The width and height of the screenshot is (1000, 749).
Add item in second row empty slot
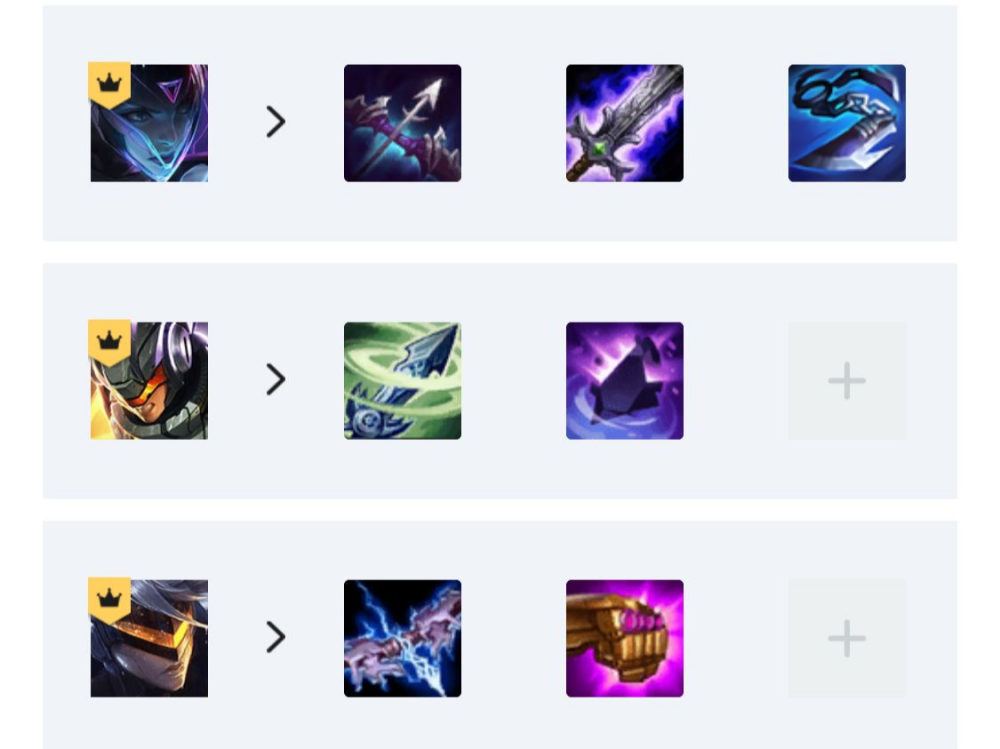click(x=847, y=381)
